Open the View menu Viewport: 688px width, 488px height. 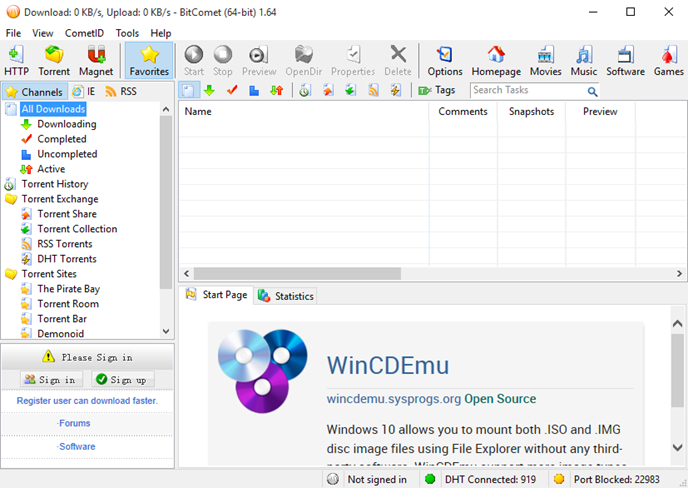click(43, 33)
